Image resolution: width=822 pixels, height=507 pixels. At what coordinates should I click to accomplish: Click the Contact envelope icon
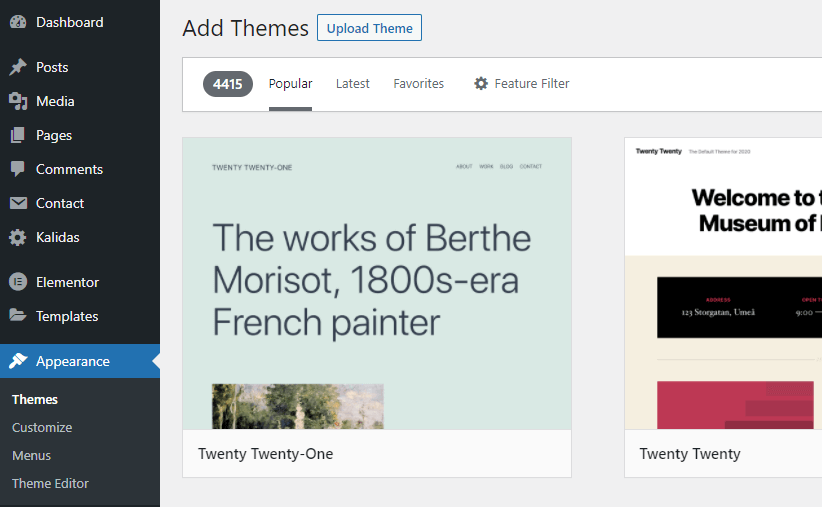tap(18, 203)
